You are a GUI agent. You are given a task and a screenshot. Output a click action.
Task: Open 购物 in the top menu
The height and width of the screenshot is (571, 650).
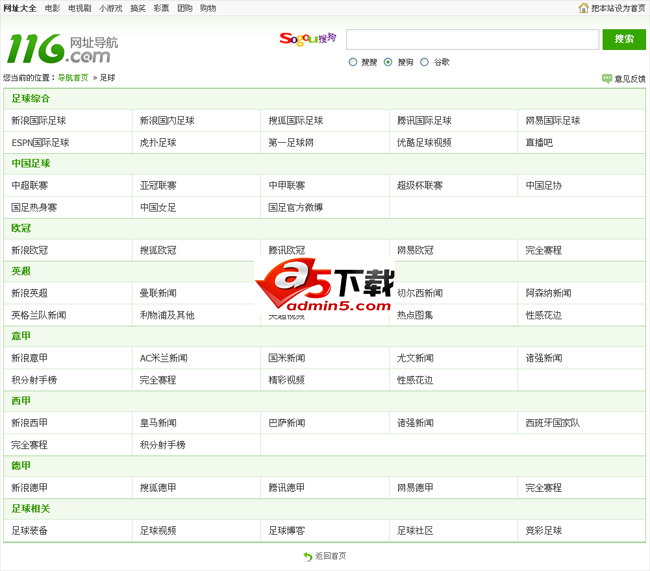tap(208, 8)
